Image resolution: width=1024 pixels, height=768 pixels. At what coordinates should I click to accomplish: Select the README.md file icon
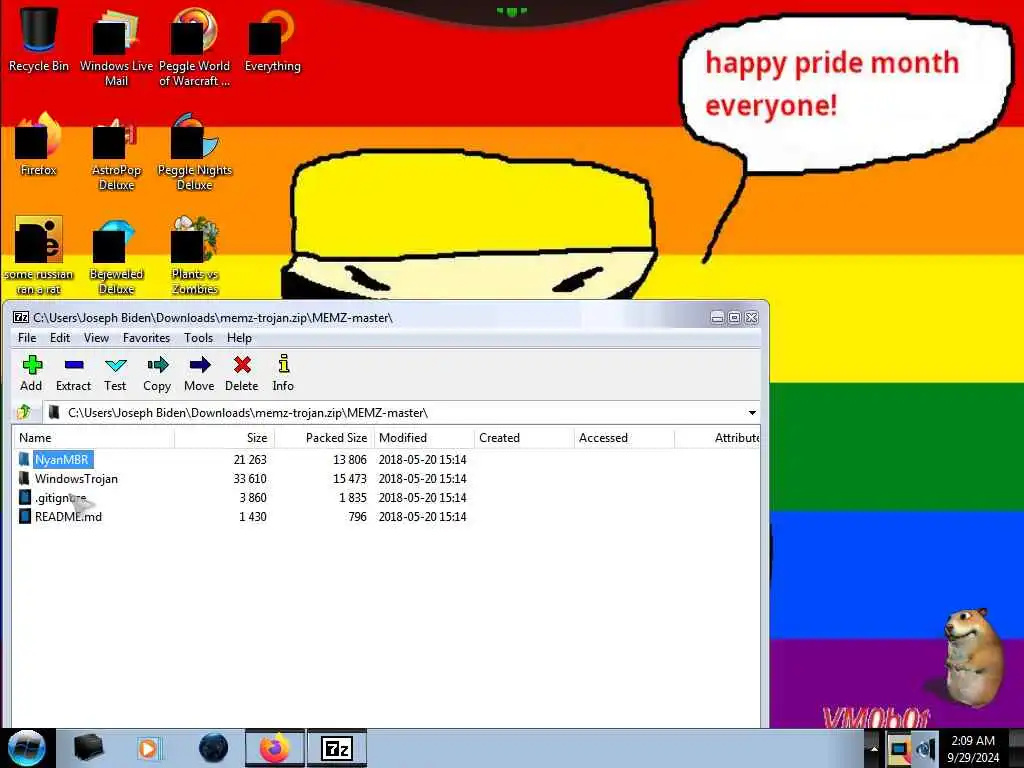[24, 516]
